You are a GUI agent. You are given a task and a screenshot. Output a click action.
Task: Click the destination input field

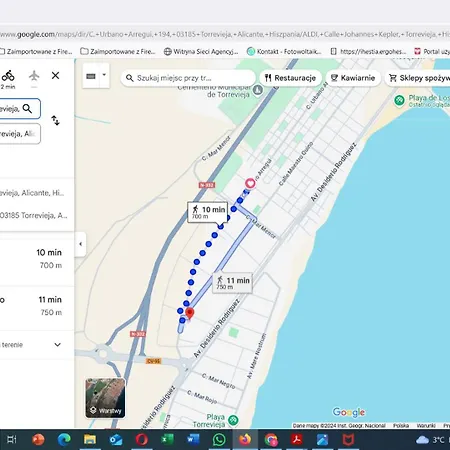(x=20, y=134)
